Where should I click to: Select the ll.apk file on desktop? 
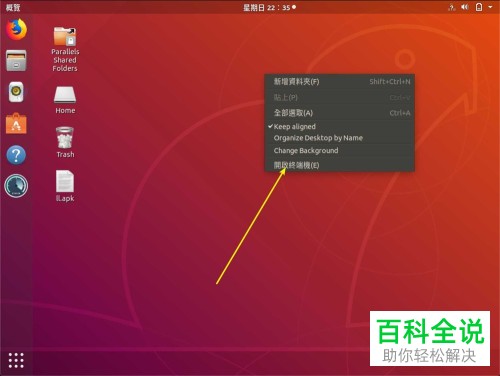click(65, 186)
